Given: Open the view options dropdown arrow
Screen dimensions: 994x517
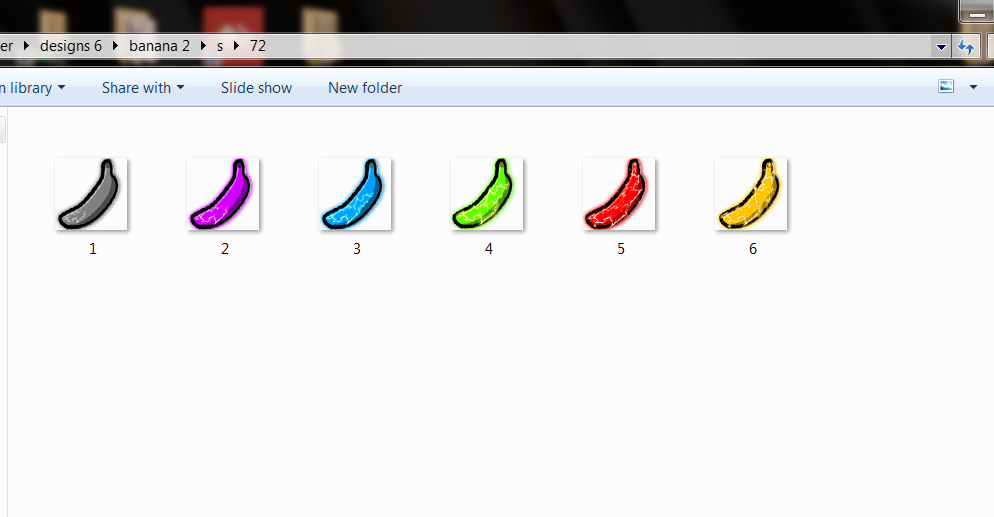Looking at the screenshot, I should pyautogui.click(x=973, y=87).
